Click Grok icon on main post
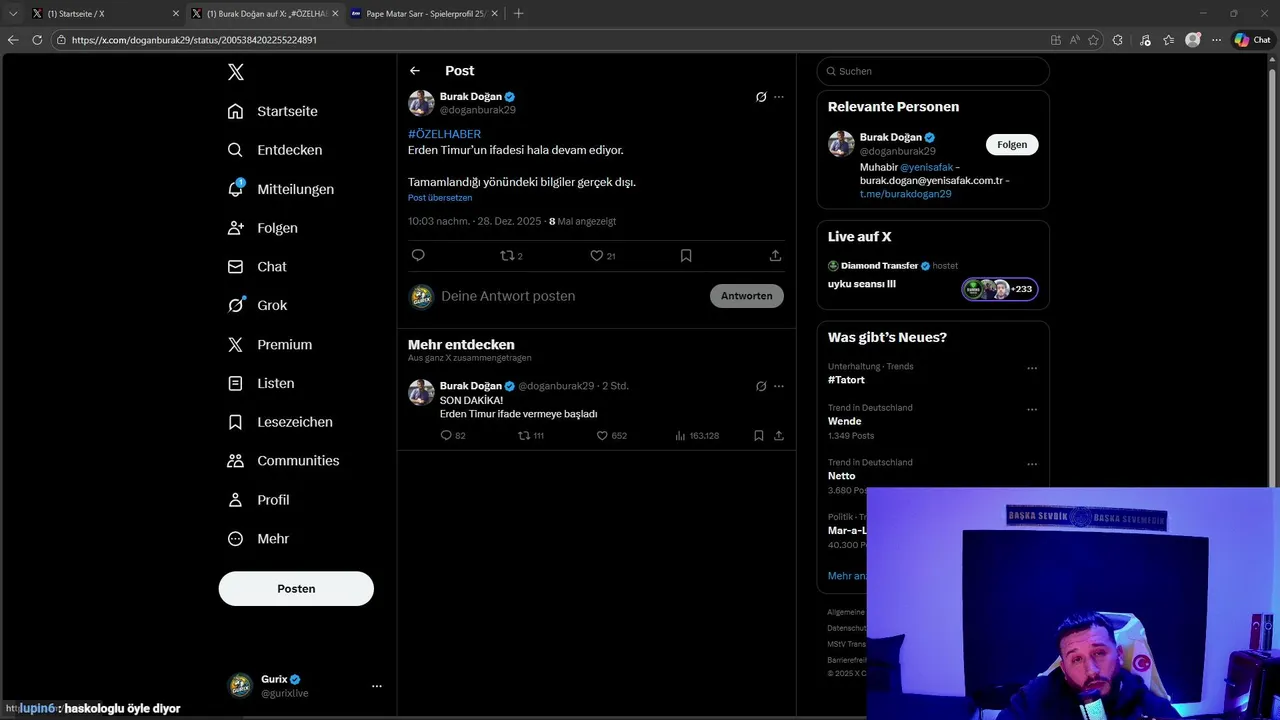The height and width of the screenshot is (720, 1280). point(761,97)
